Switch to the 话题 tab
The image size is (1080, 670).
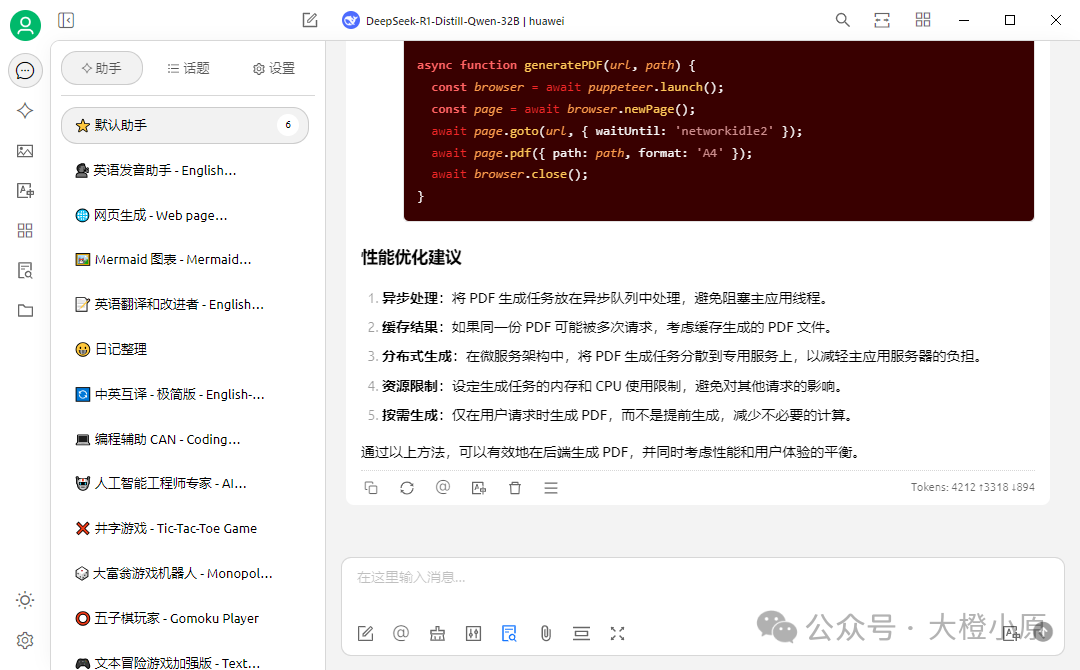pos(188,68)
